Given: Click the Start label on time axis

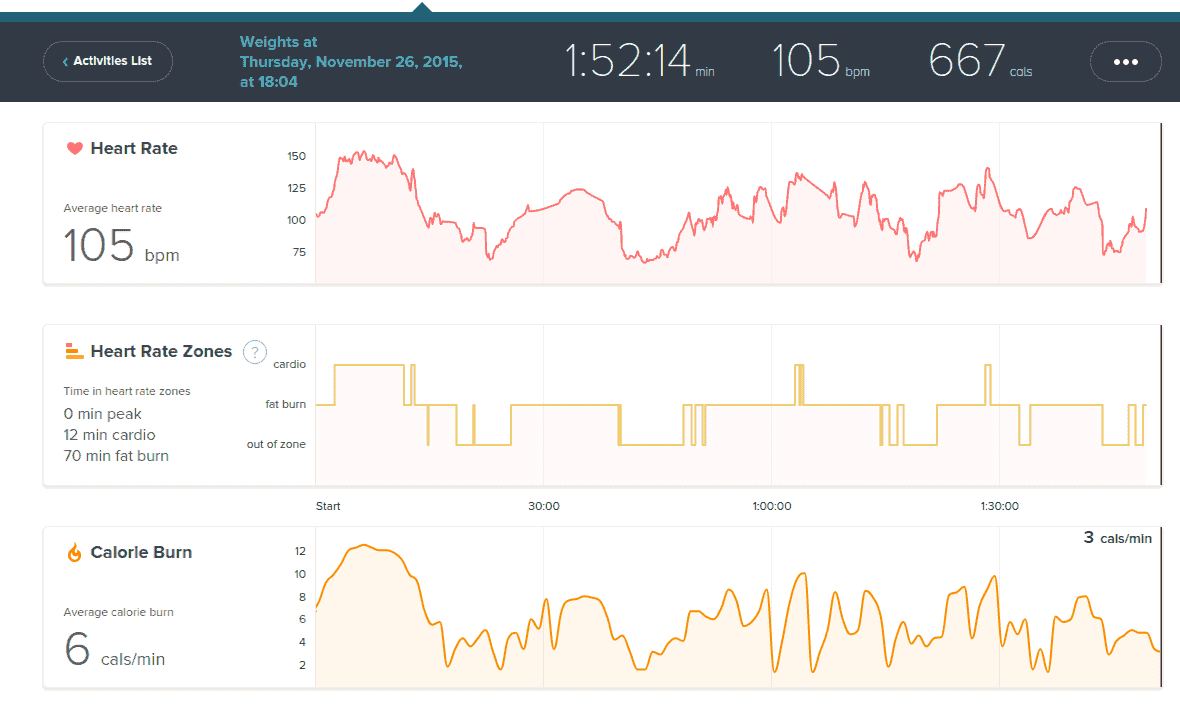Looking at the screenshot, I should (x=328, y=506).
